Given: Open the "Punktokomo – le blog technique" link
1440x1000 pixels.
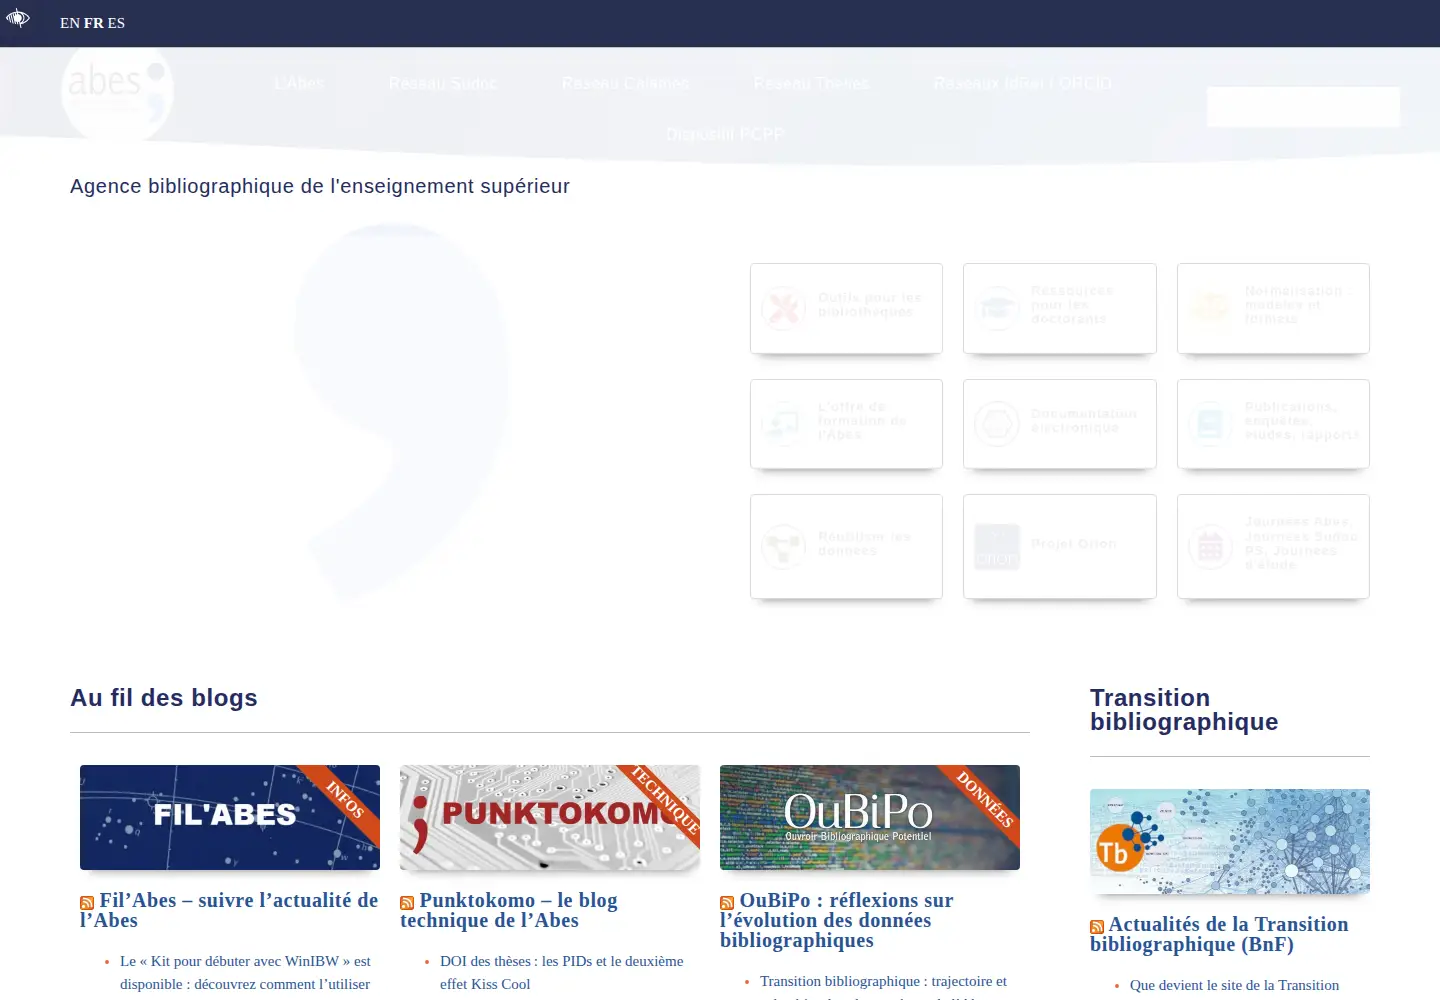Looking at the screenshot, I should (509, 910).
